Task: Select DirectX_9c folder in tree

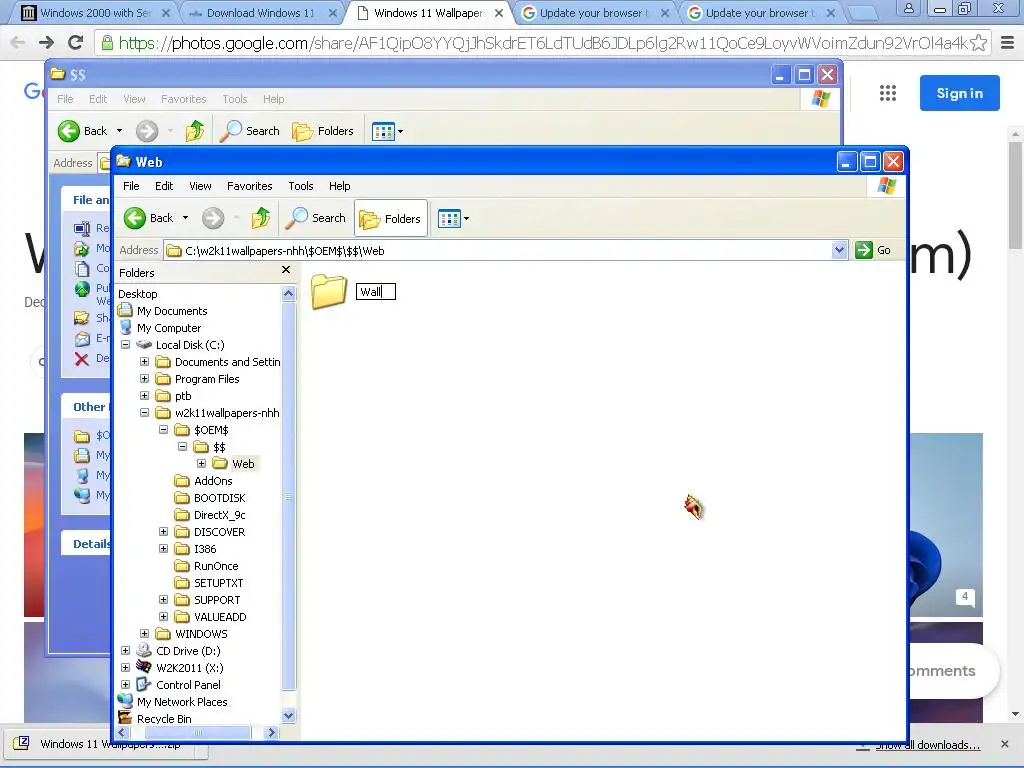Action: (x=219, y=515)
